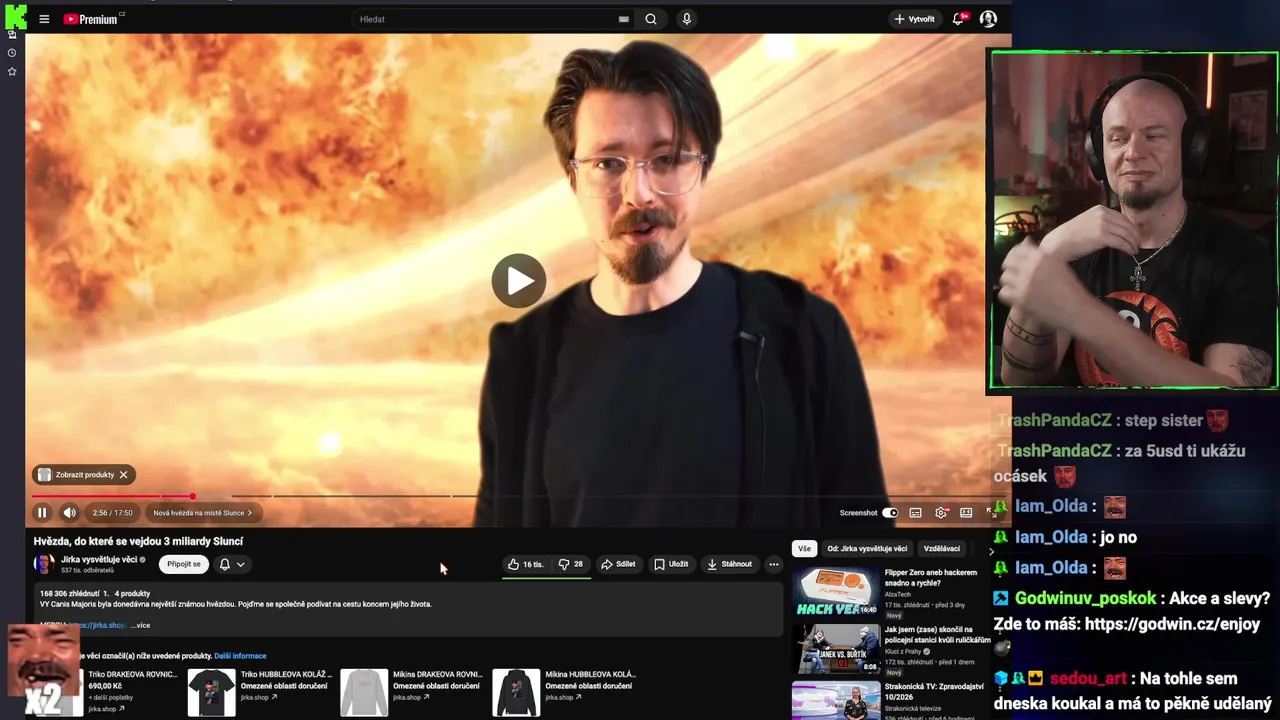Open the YouTube hamburger guide menu

pyautogui.click(x=44, y=19)
